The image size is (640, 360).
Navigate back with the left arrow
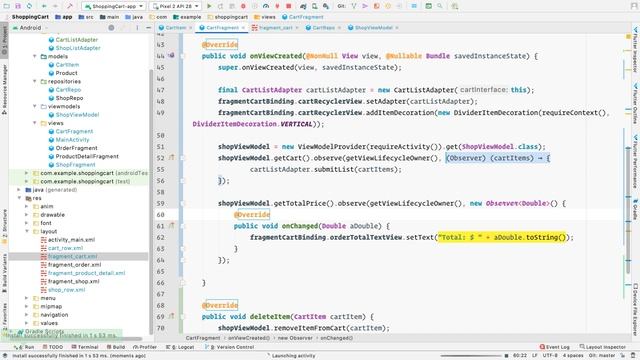[44, 6]
